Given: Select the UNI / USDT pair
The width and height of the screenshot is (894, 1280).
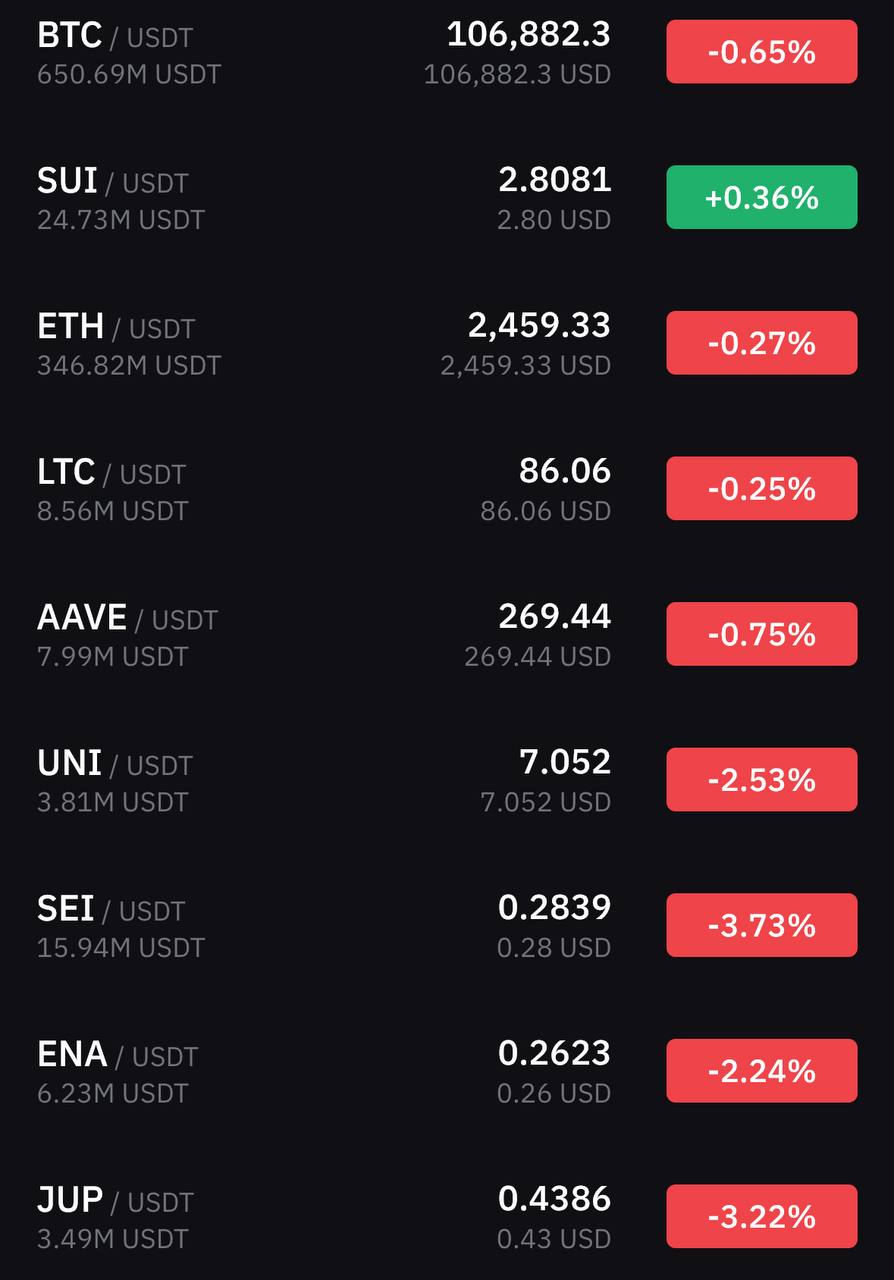Looking at the screenshot, I should pos(447,780).
